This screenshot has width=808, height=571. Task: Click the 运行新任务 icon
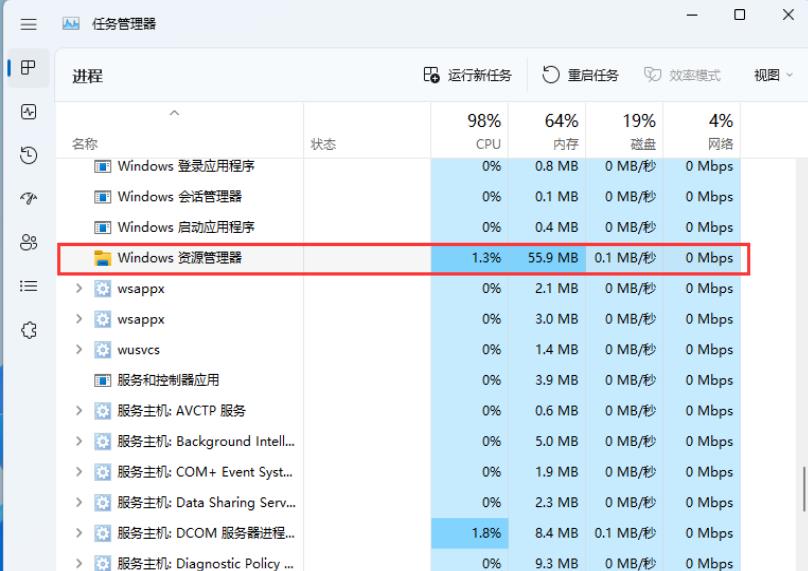431,75
